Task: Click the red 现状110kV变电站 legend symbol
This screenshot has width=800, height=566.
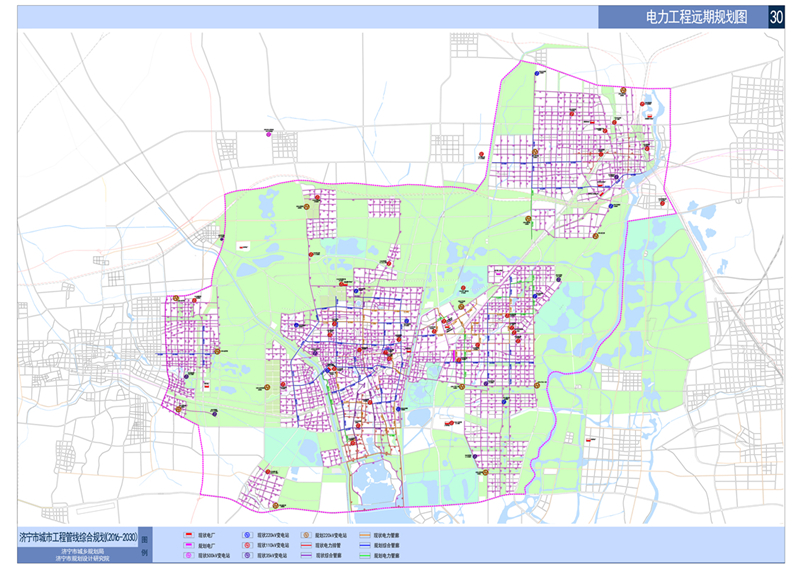Action: [x=247, y=545]
